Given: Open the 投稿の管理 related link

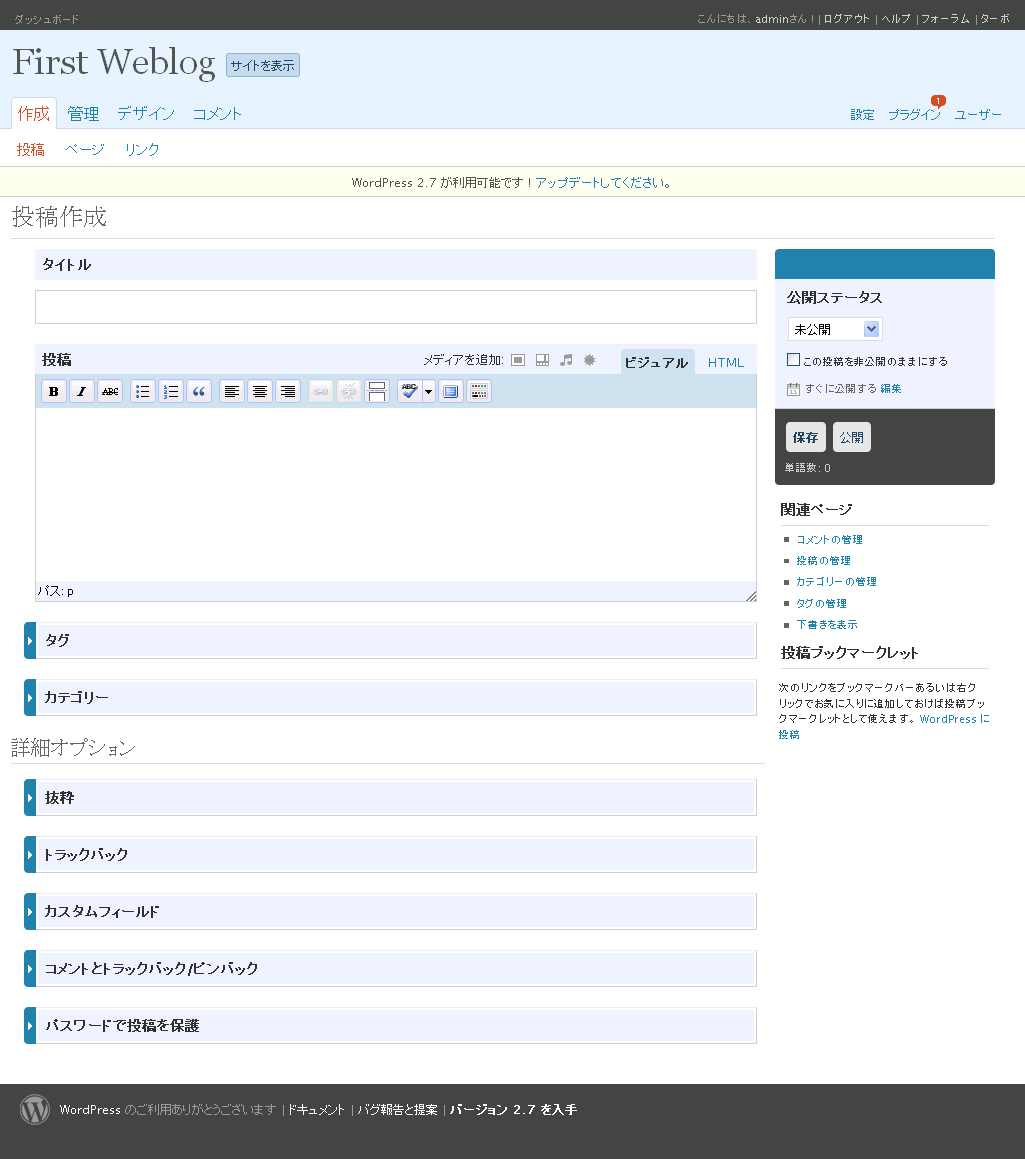Looking at the screenshot, I should point(823,560).
